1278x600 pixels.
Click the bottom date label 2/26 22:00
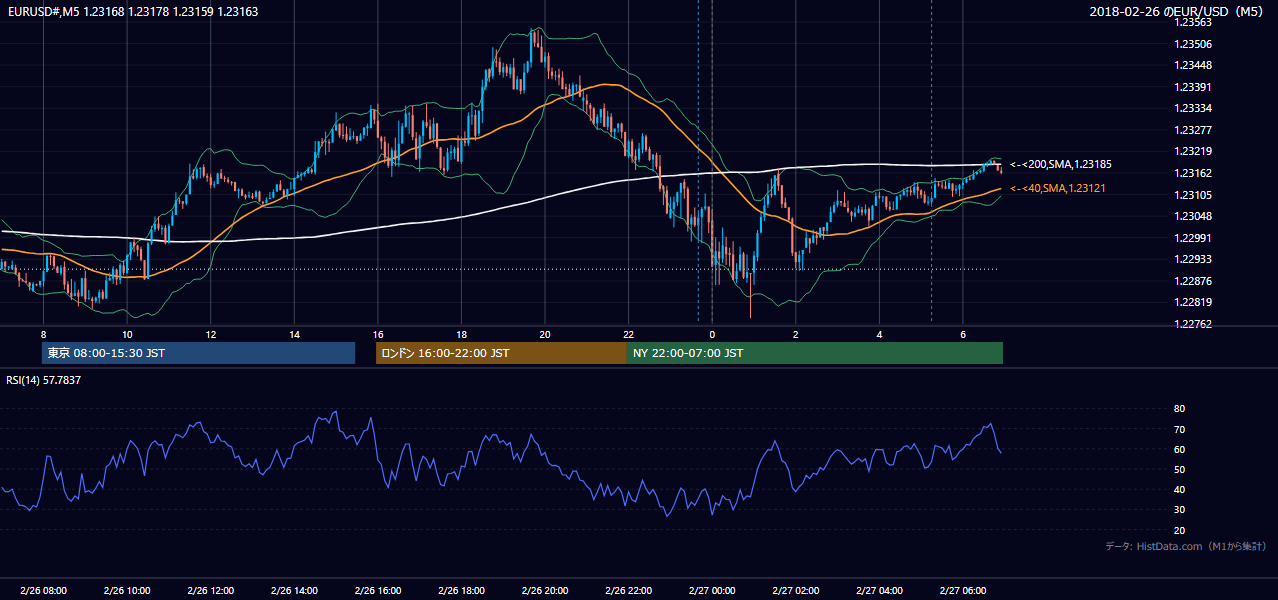coord(628,591)
